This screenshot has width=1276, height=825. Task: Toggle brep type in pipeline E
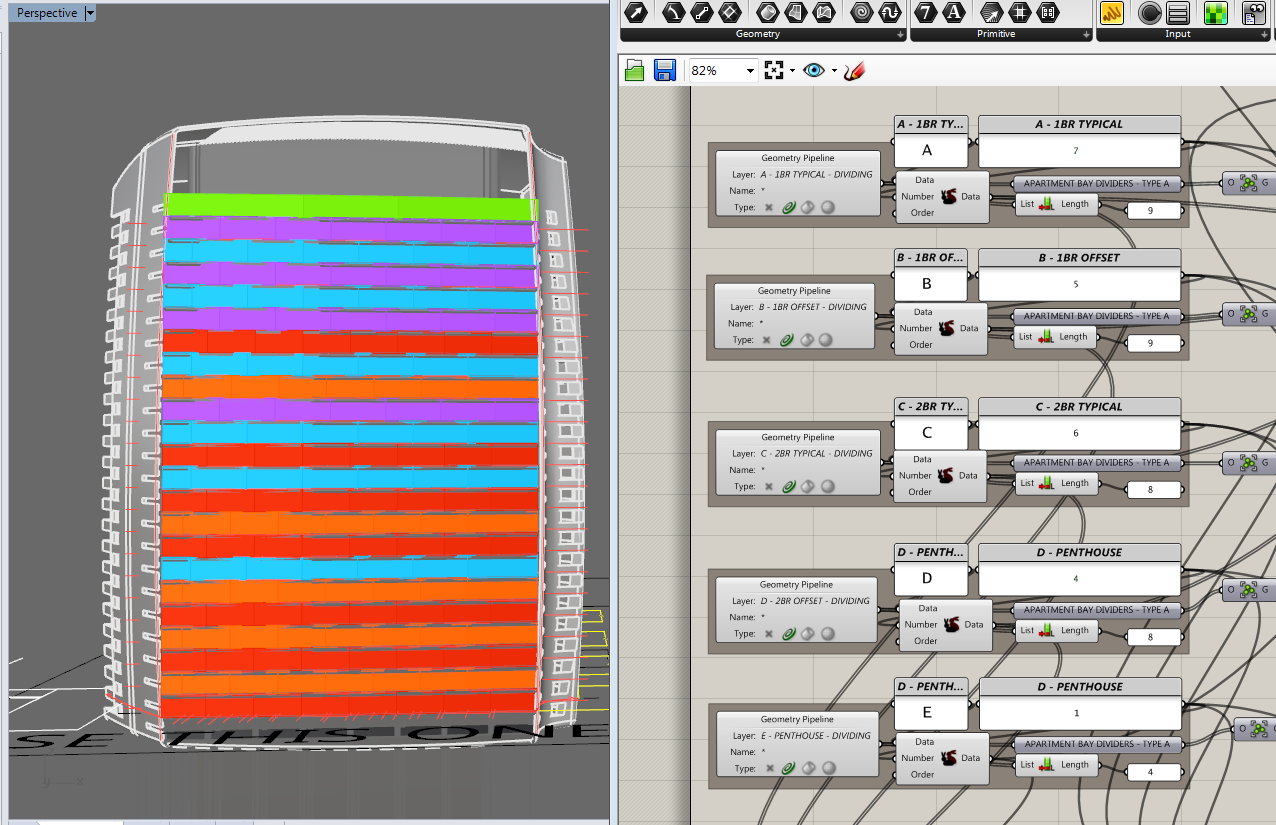click(x=808, y=768)
